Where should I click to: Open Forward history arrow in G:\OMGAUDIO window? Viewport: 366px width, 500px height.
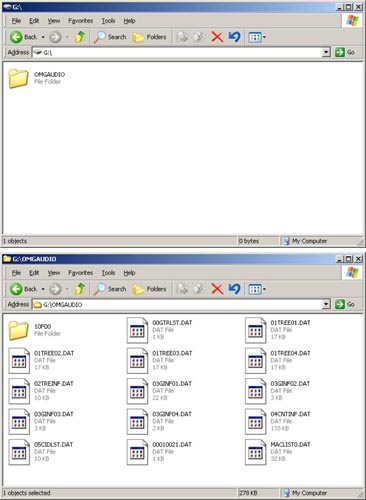tap(67, 289)
